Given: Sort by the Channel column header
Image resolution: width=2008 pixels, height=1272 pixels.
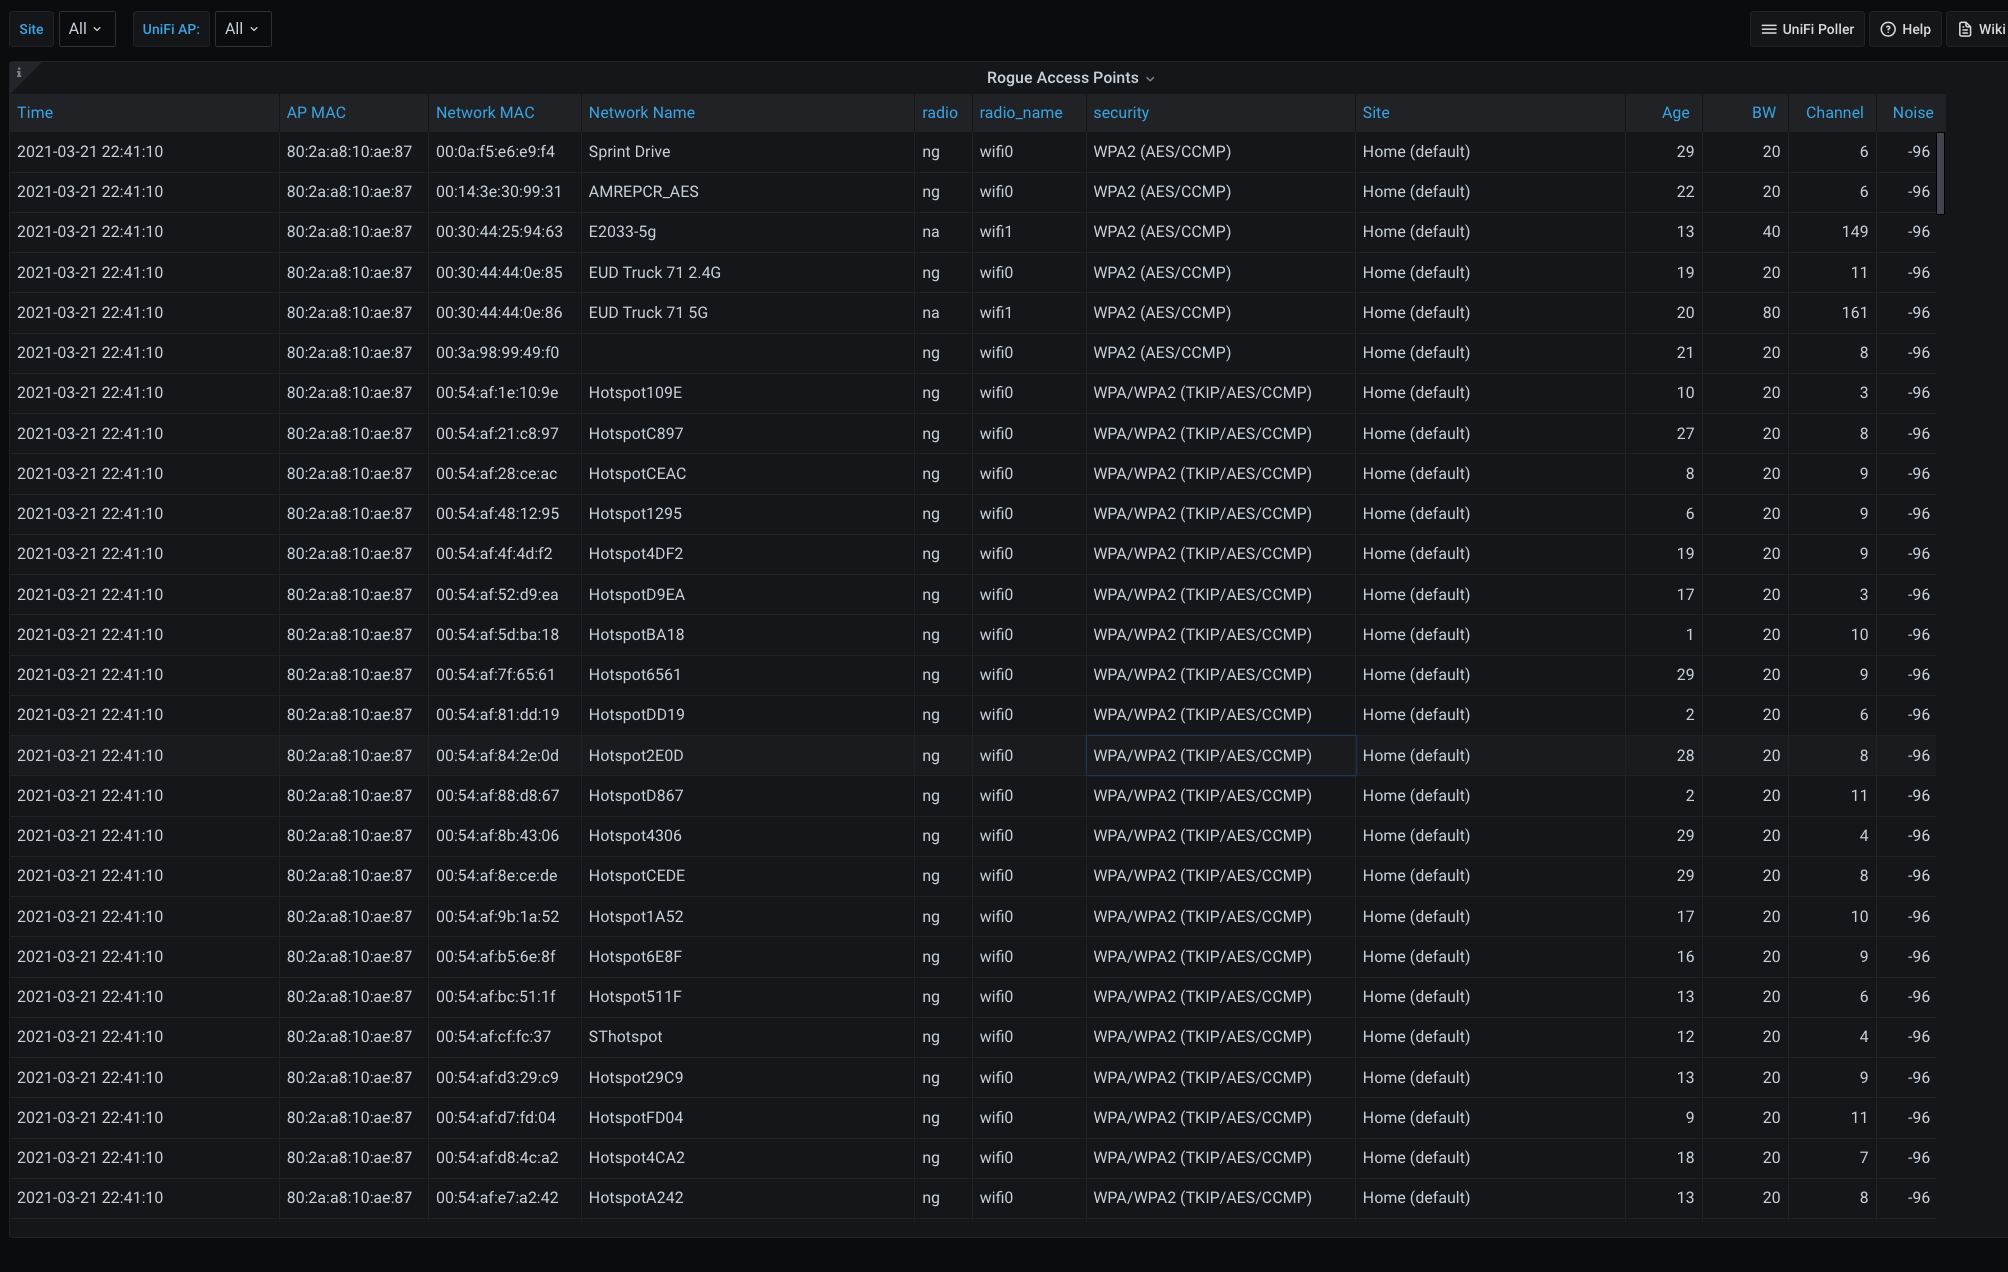Looking at the screenshot, I should [1833, 112].
